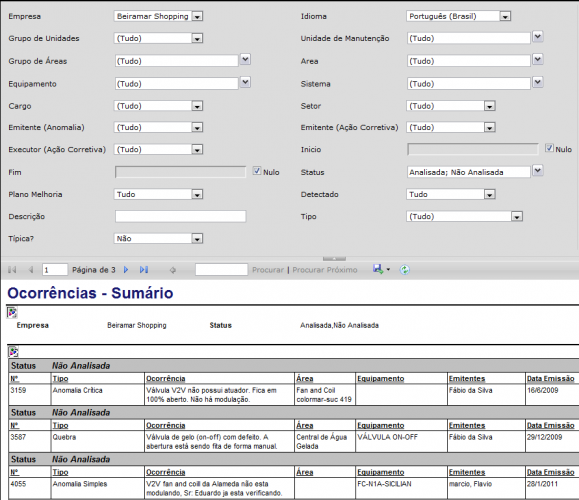Click the date 28/1/2011 cell
Screen dimensions: 579x500
coord(542,484)
